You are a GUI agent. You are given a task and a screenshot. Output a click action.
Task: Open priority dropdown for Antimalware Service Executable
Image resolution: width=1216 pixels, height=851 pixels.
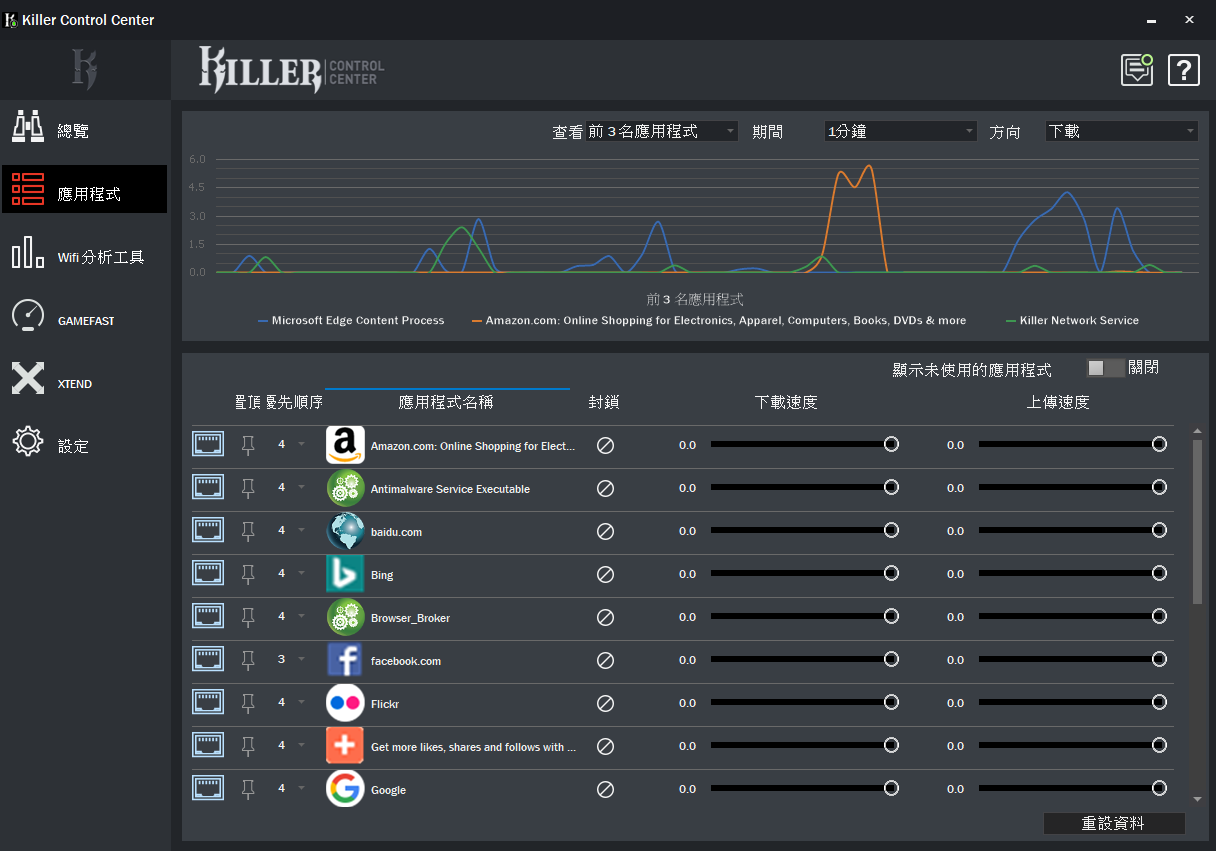pyautogui.click(x=301, y=488)
